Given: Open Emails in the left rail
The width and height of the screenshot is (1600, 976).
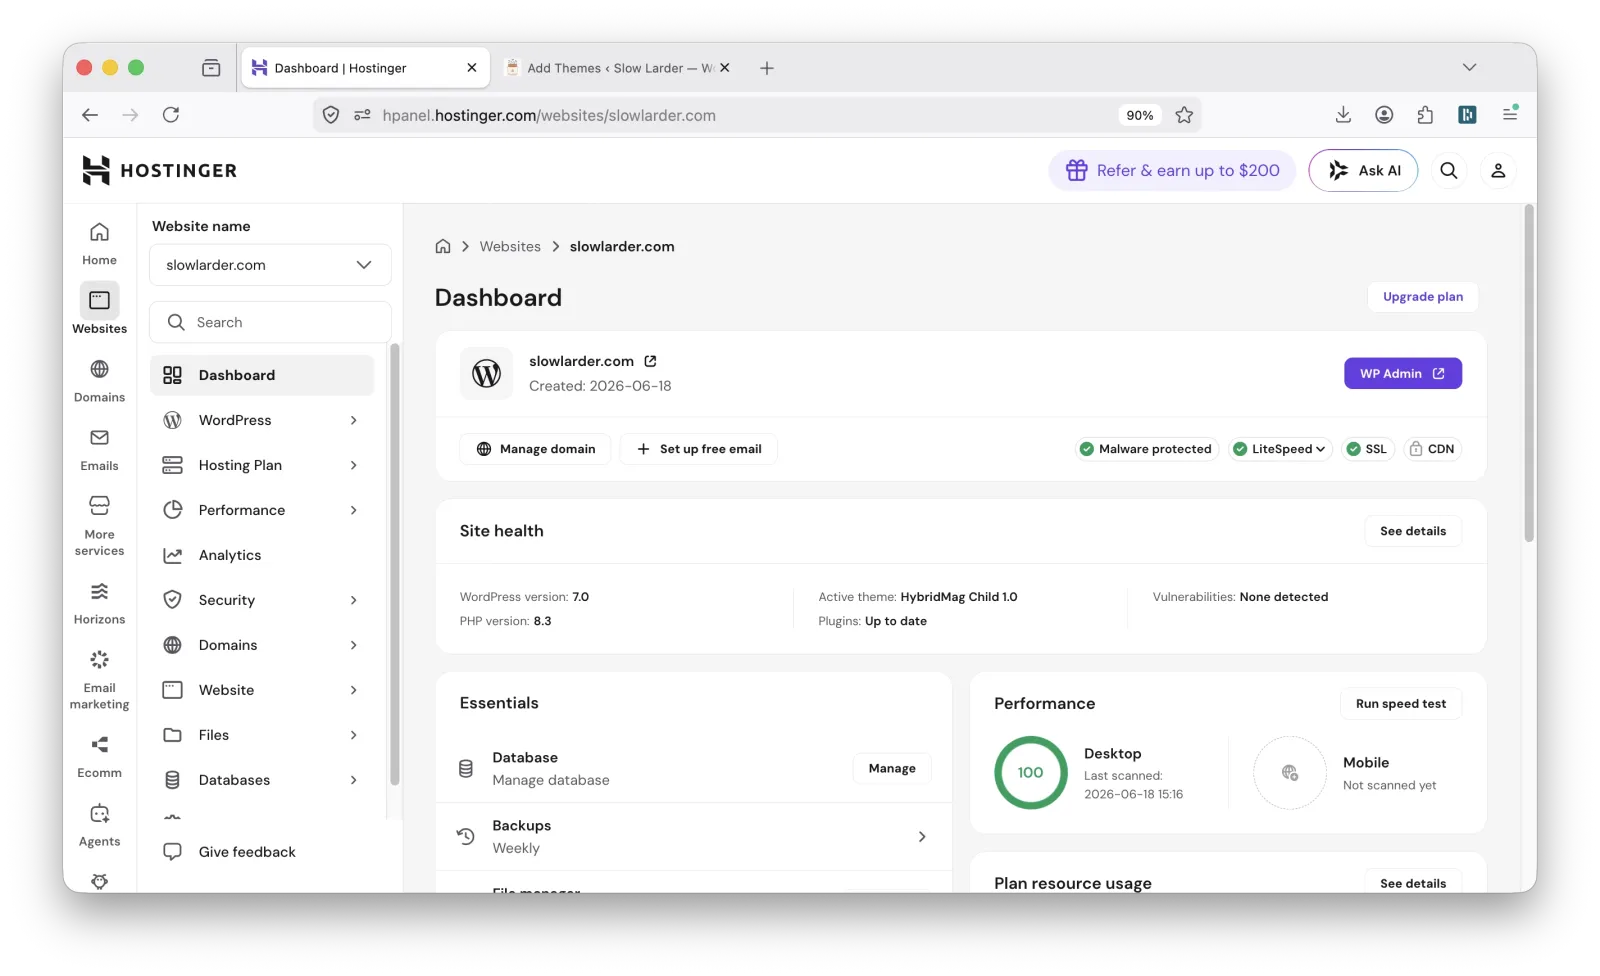Looking at the screenshot, I should pos(99,449).
